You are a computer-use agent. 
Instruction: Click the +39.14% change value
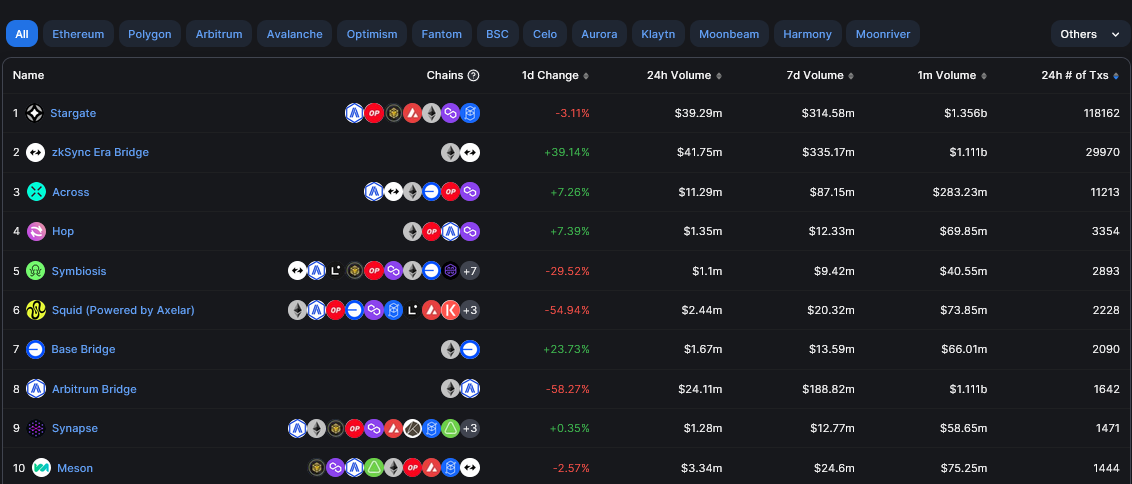click(567, 152)
